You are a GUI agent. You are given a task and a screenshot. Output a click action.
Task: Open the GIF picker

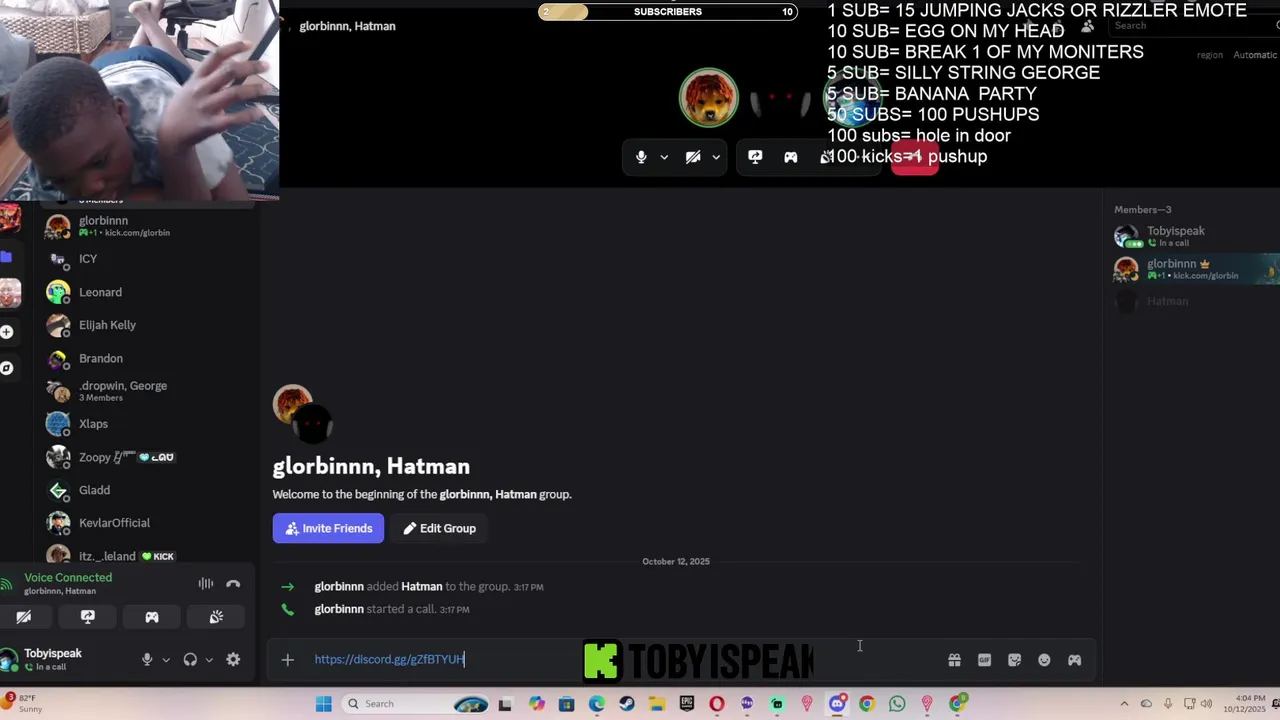[x=984, y=660]
